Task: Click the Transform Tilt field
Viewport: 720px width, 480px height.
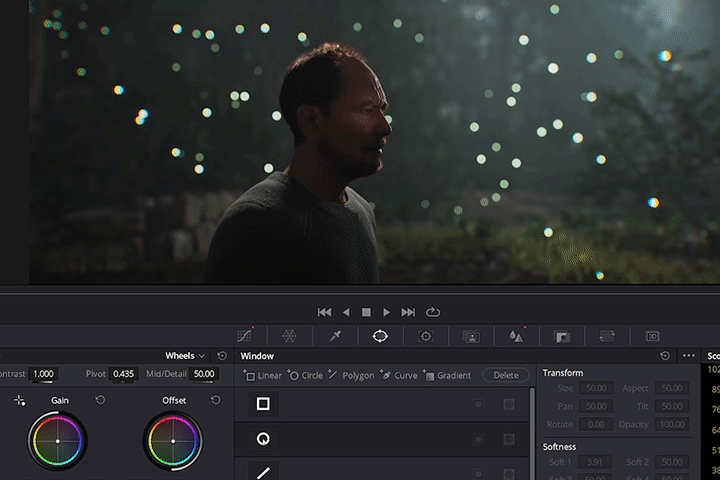Action: tap(672, 406)
